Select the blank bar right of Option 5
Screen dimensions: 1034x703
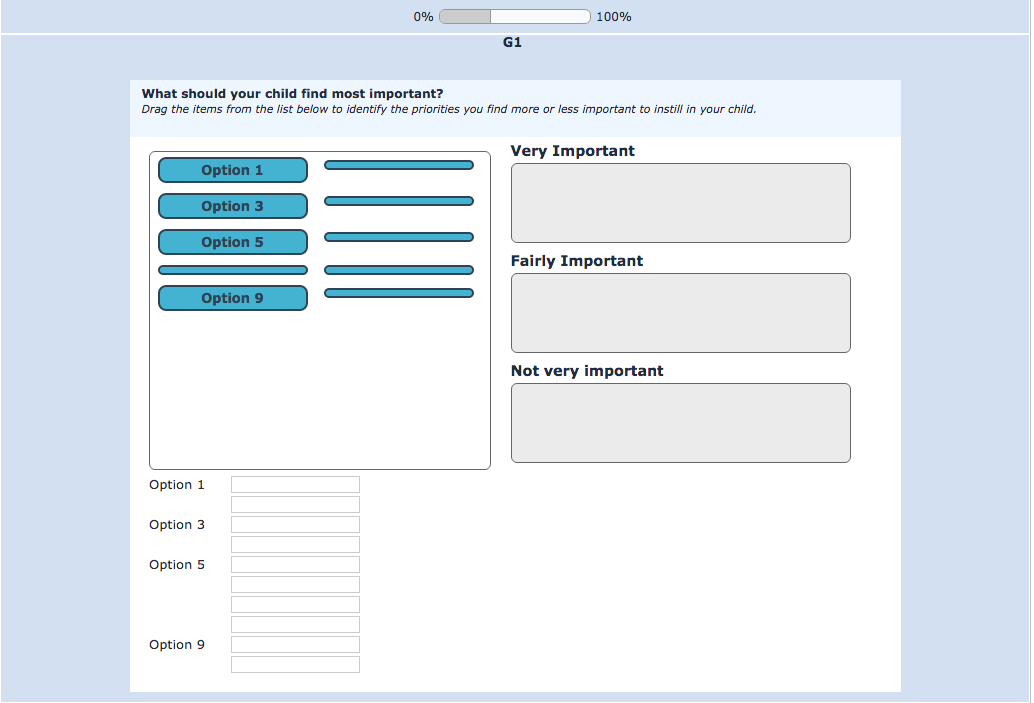pyautogui.click(x=398, y=237)
